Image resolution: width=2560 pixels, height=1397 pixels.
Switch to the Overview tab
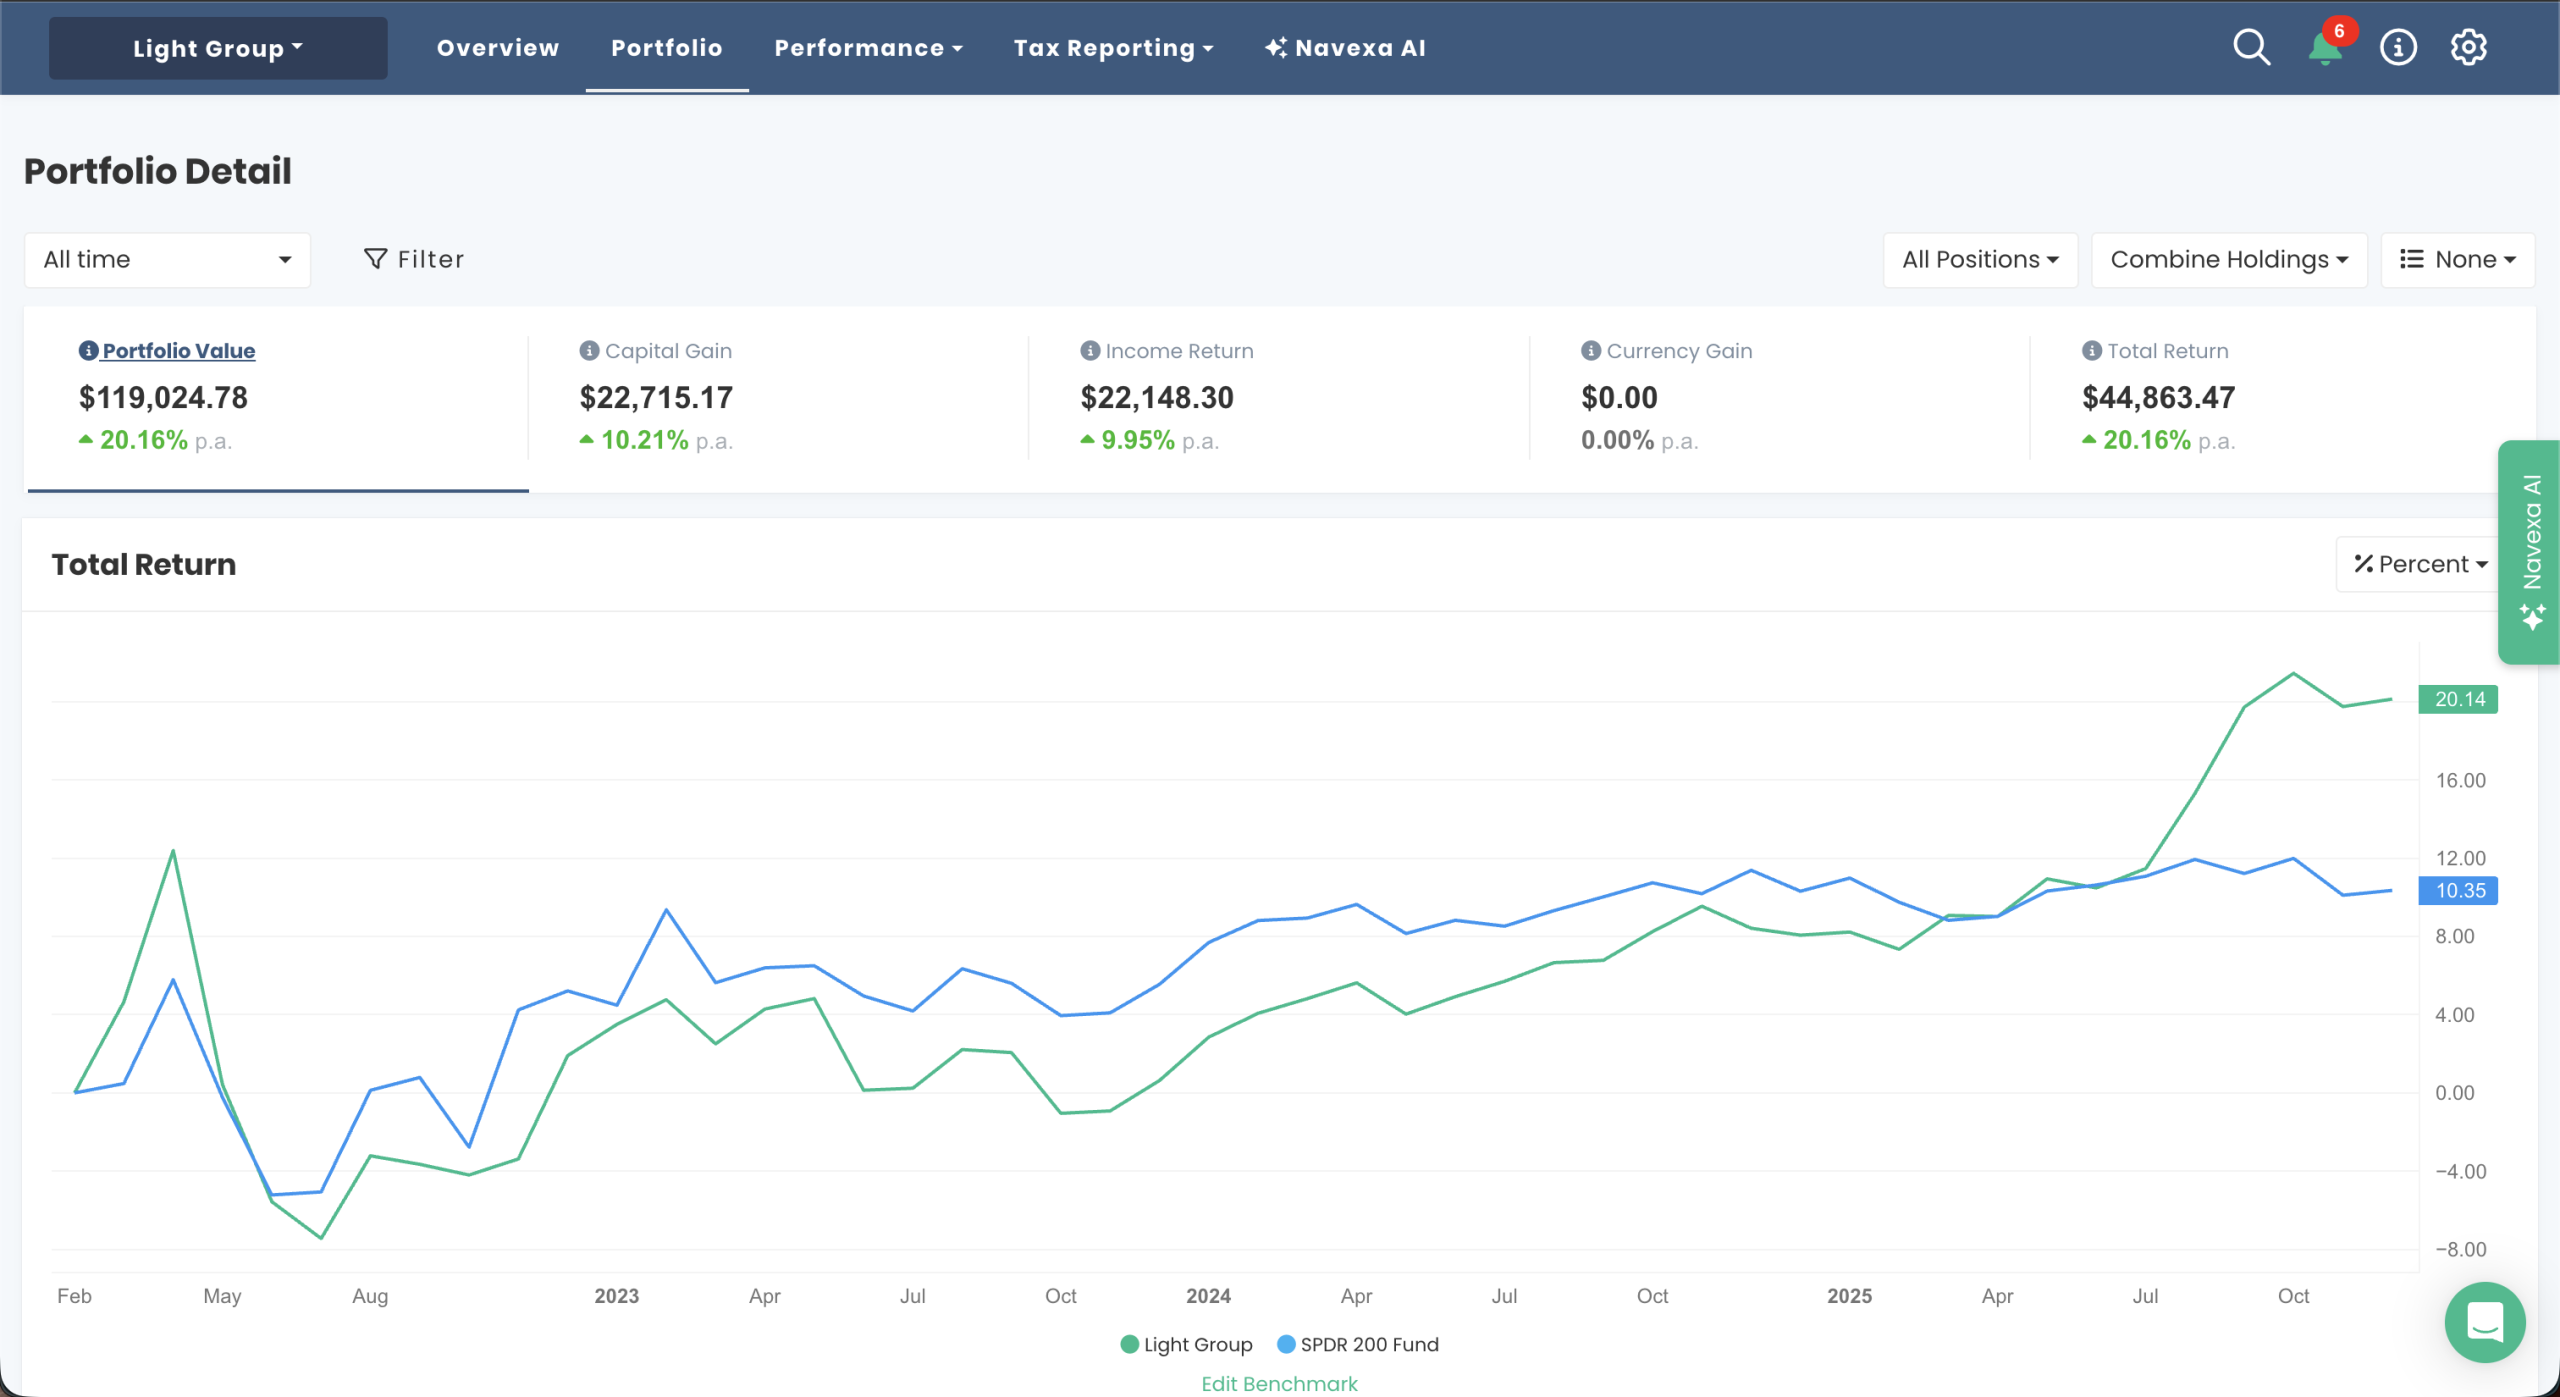[x=497, y=47]
